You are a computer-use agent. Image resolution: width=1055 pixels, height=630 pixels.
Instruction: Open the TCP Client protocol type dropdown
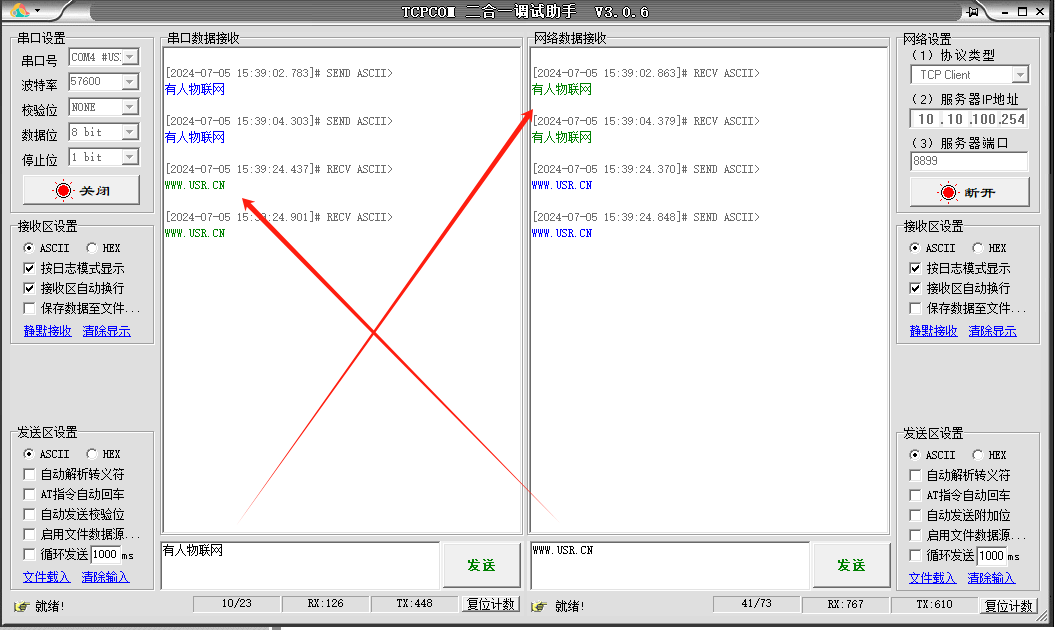(x=1020, y=75)
